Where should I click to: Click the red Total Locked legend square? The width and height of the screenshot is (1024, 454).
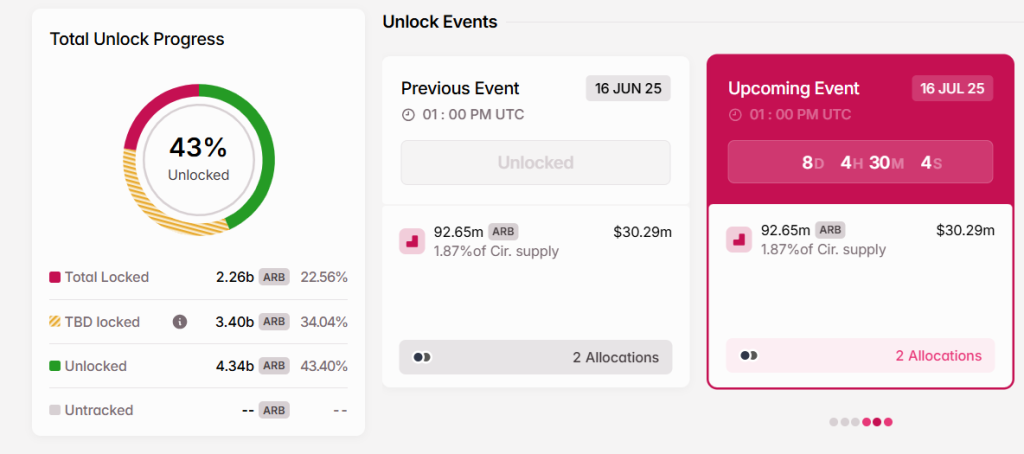55,277
